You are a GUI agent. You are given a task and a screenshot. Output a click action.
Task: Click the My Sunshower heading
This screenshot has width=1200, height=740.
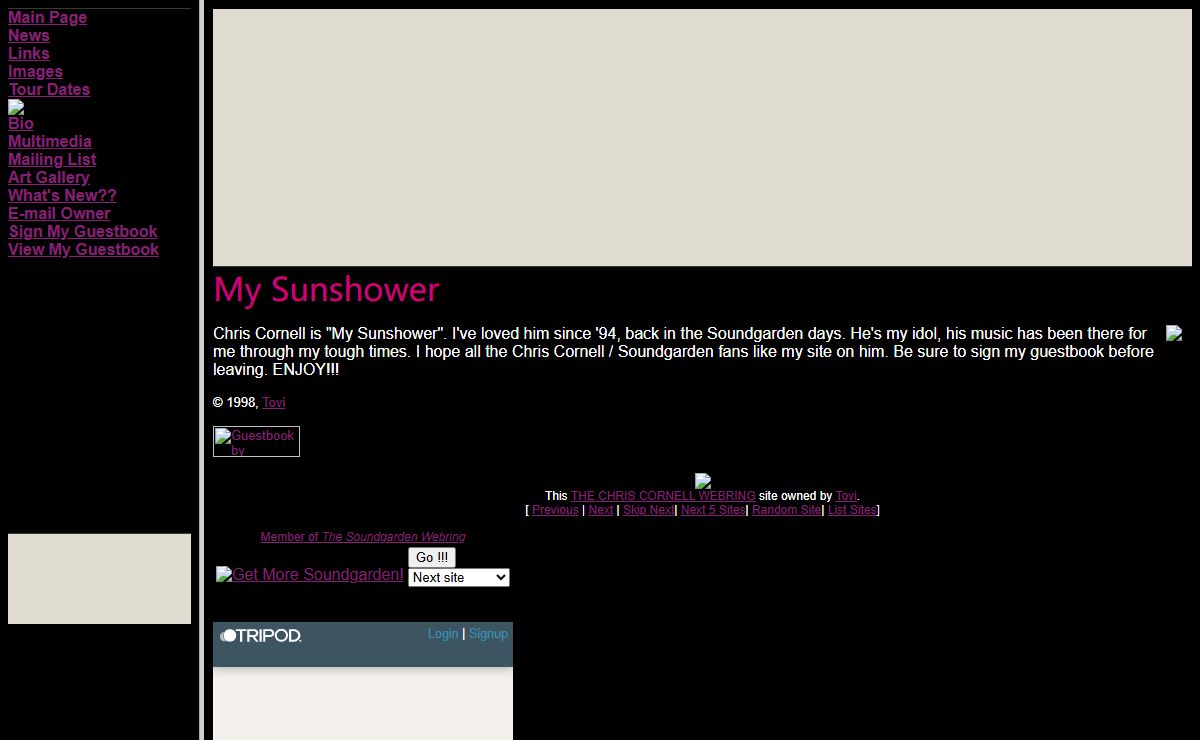(326, 290)
